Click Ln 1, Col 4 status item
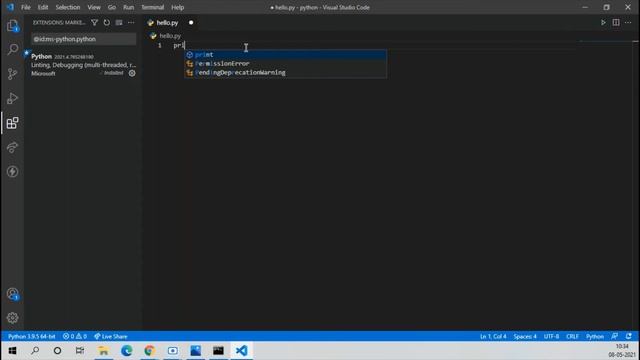Viewport: 640px width, 360px height. [x=493, y=336]
